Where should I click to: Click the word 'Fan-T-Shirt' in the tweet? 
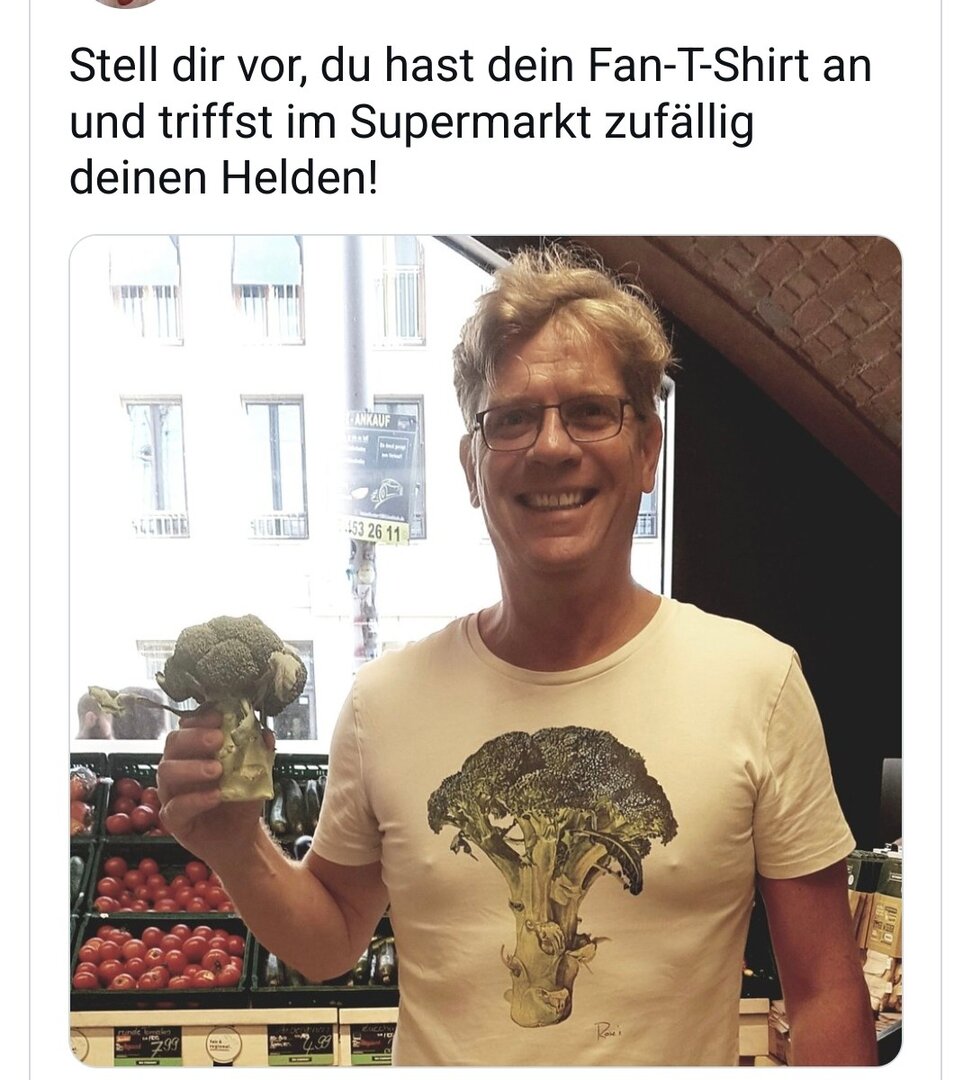coord(698,65)
